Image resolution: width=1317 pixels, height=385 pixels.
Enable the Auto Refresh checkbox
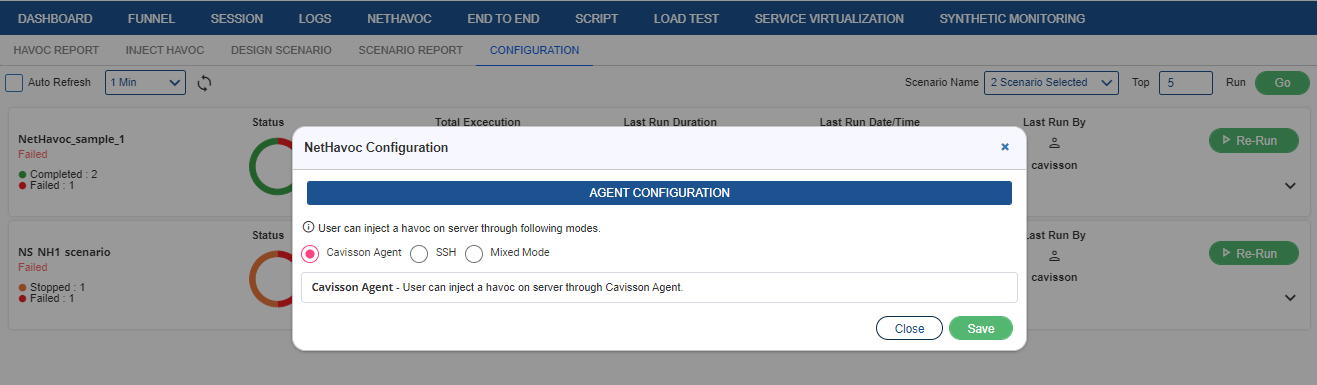tap(14, 83)
